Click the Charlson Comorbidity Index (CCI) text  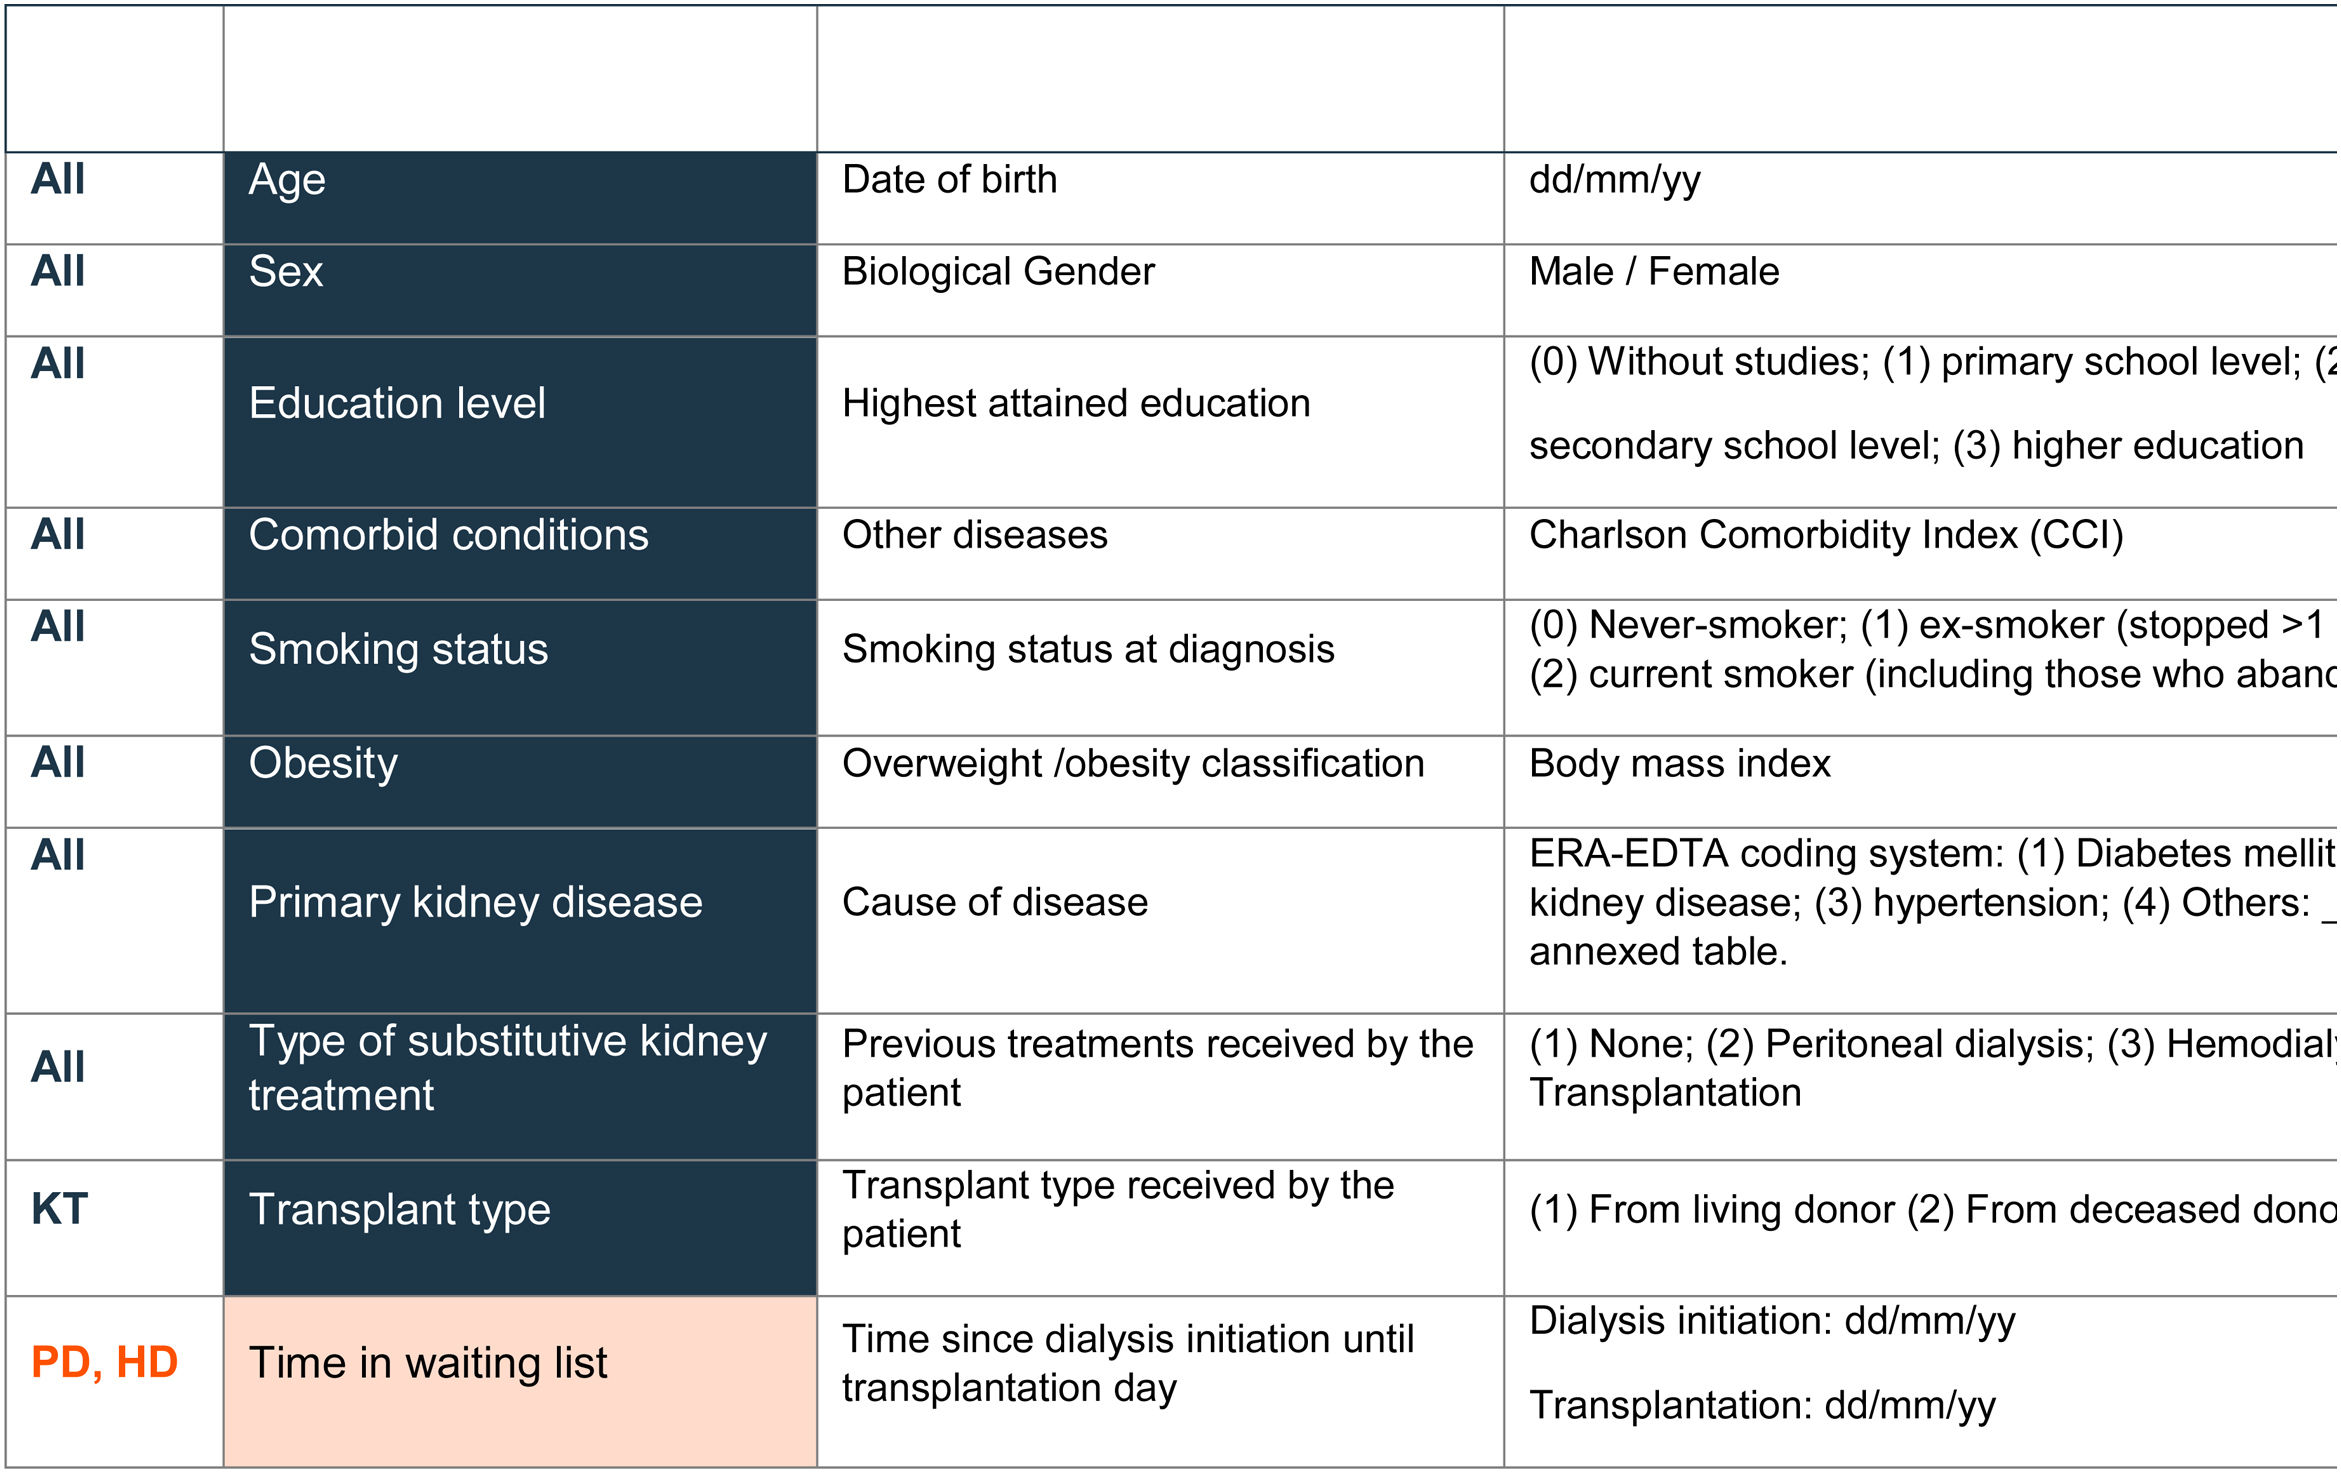coord(1825,536)
